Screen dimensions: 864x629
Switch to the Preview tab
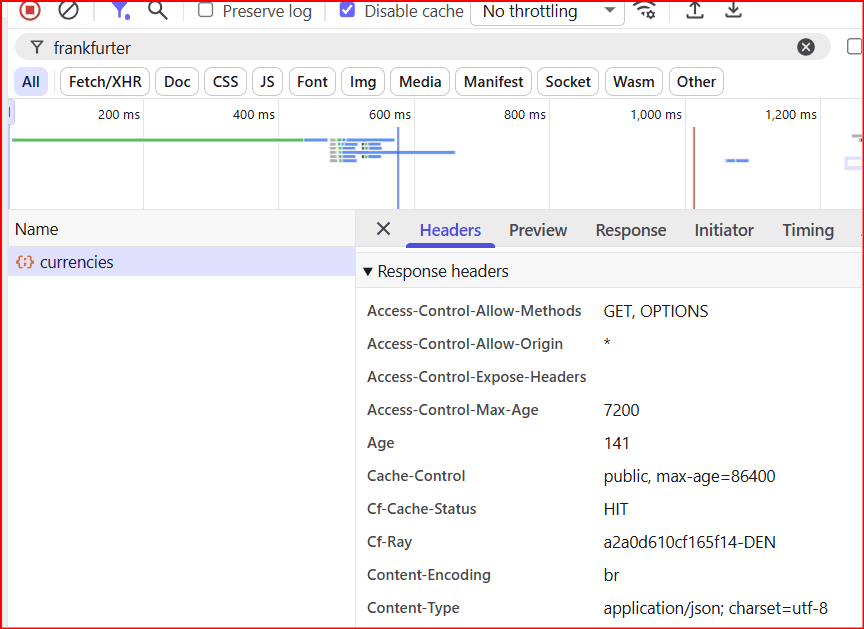[x=538, y=230]
